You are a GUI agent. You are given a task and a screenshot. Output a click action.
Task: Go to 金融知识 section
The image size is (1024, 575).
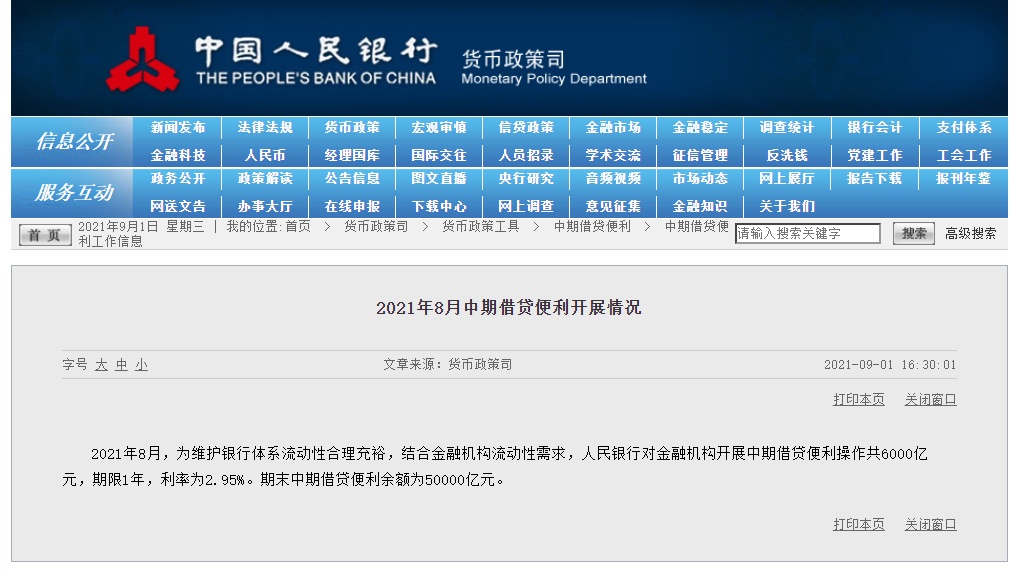tap(700, 206)
